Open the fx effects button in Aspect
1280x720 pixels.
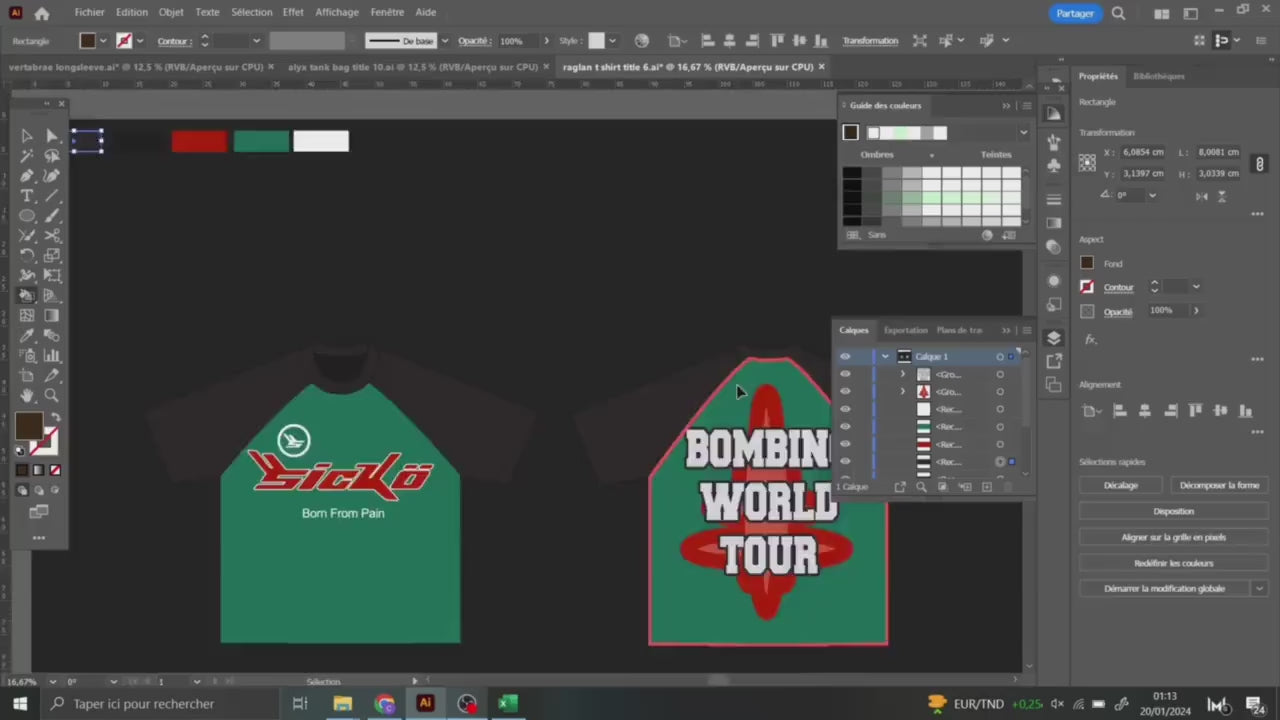[x=1090, y=340]
